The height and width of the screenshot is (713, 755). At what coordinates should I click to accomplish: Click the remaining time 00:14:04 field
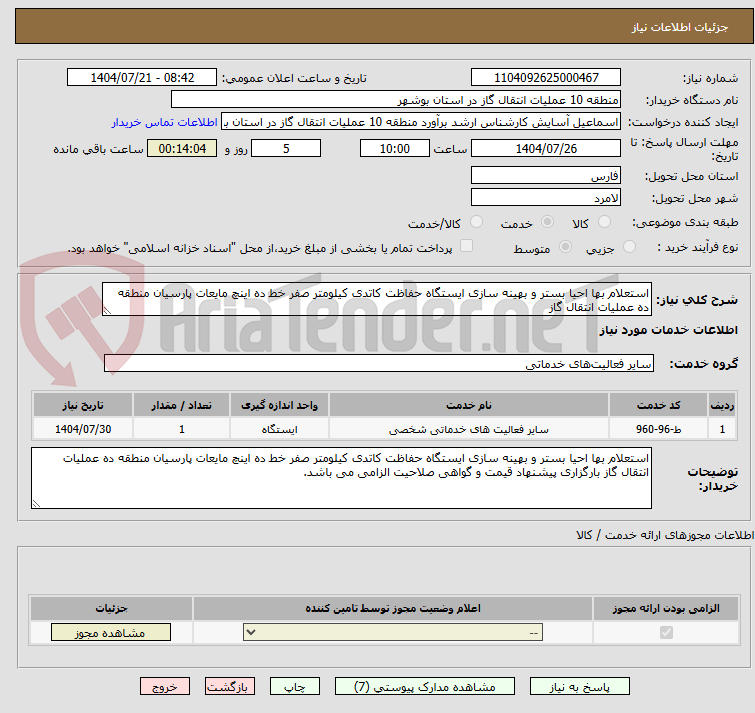182,148
